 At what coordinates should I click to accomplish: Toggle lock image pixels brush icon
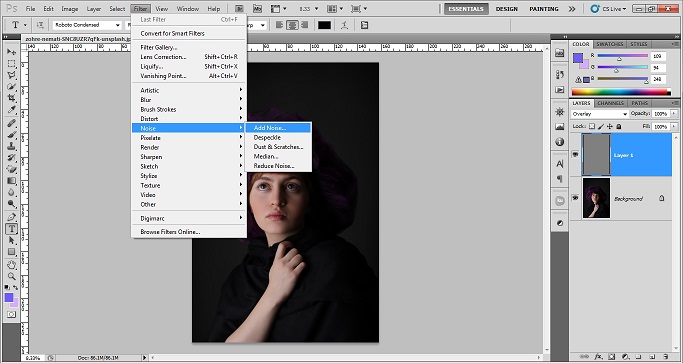pos(601,126)
